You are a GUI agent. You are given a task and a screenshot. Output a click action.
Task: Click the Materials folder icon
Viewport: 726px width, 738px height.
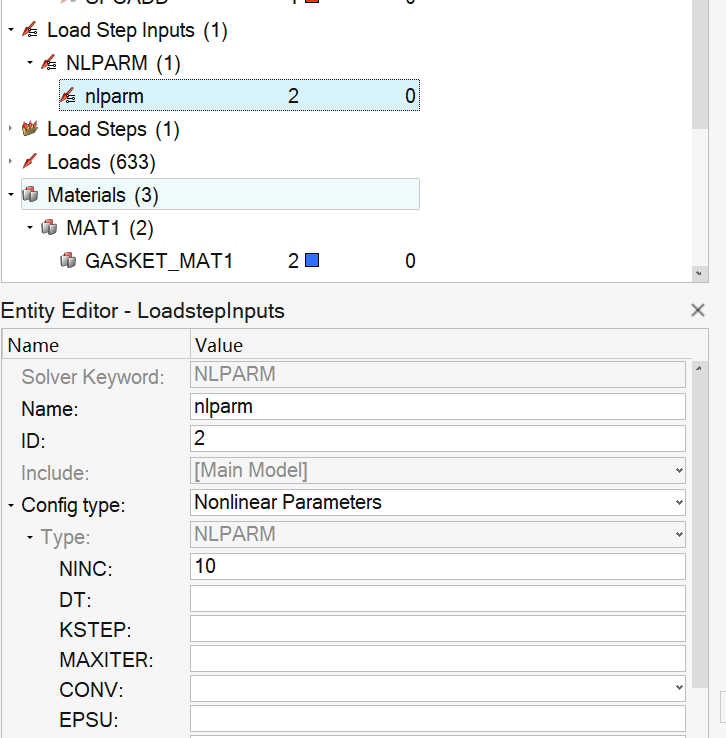tap(29, 195)
